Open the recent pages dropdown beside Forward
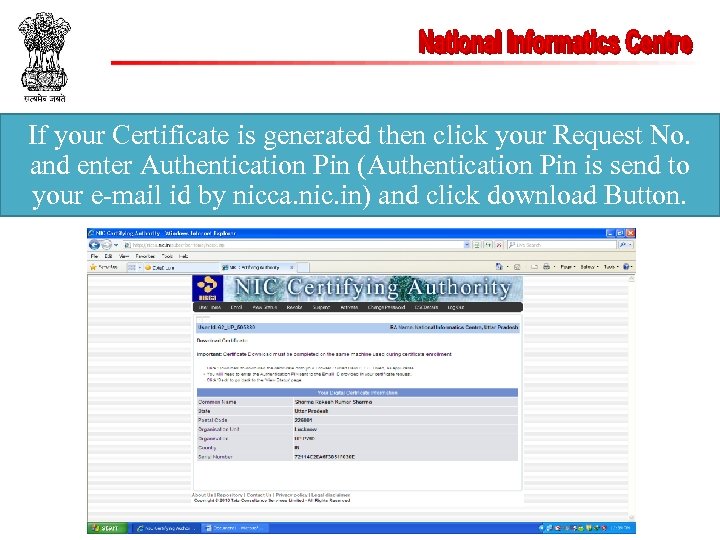 coord(116,245)
